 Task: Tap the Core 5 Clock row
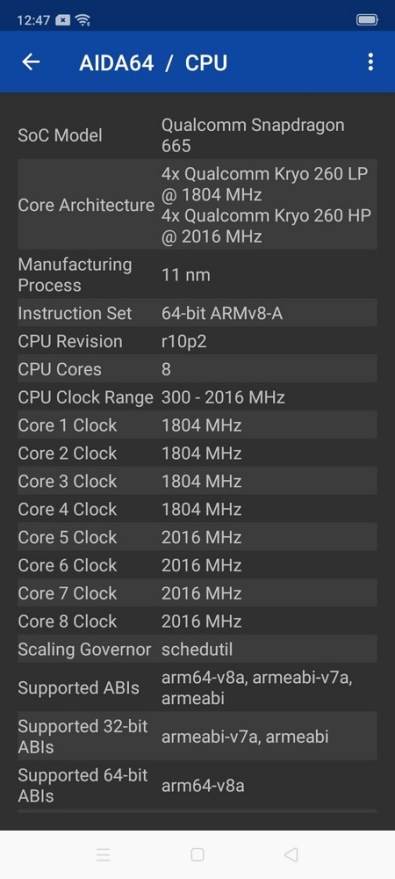[197, 537]
